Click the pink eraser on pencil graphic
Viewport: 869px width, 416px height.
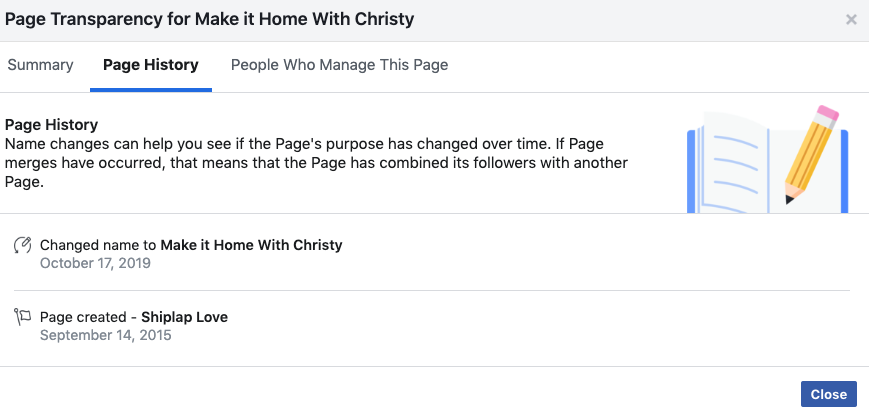[827, 114]
